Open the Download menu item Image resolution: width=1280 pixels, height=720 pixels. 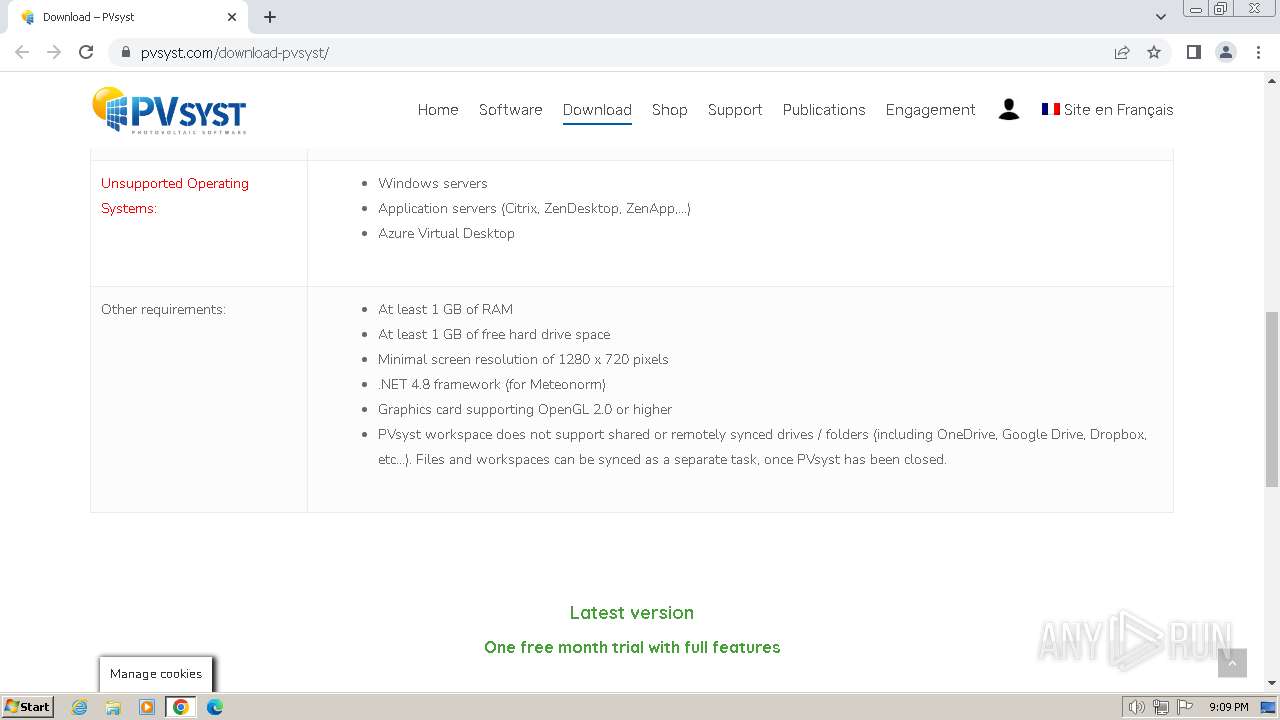pyautogui.click(x=597, y=110)
